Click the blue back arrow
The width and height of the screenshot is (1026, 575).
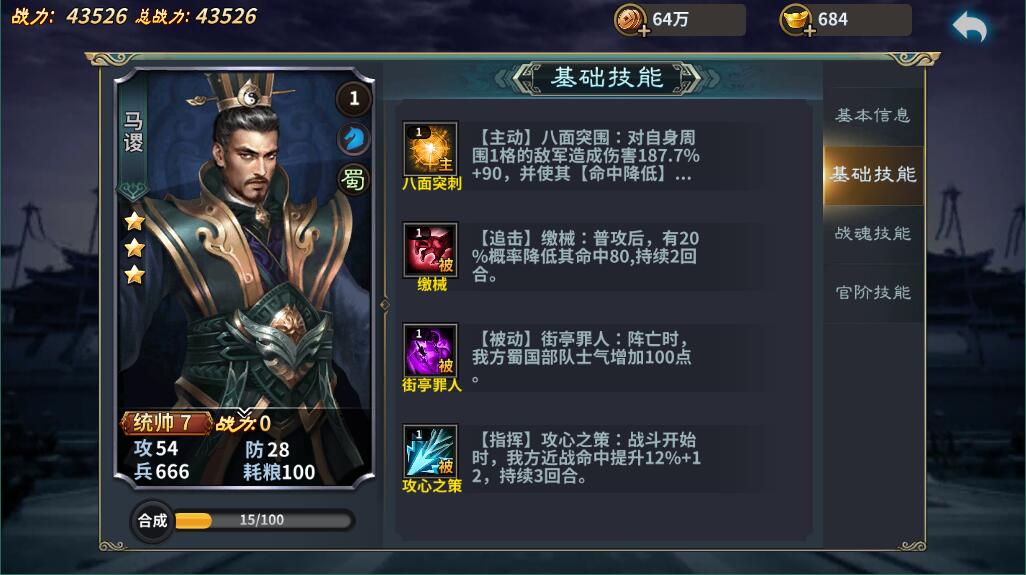[970, 27]
